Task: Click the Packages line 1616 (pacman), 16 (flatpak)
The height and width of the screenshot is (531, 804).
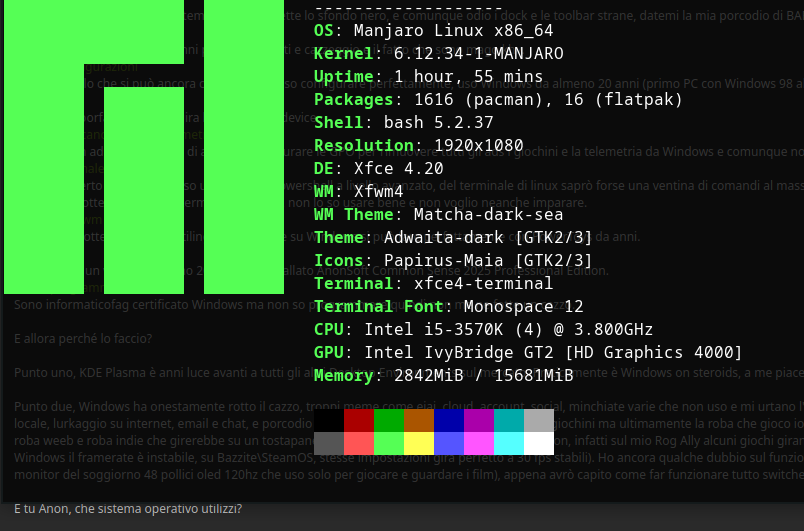Action: point(498,99)
